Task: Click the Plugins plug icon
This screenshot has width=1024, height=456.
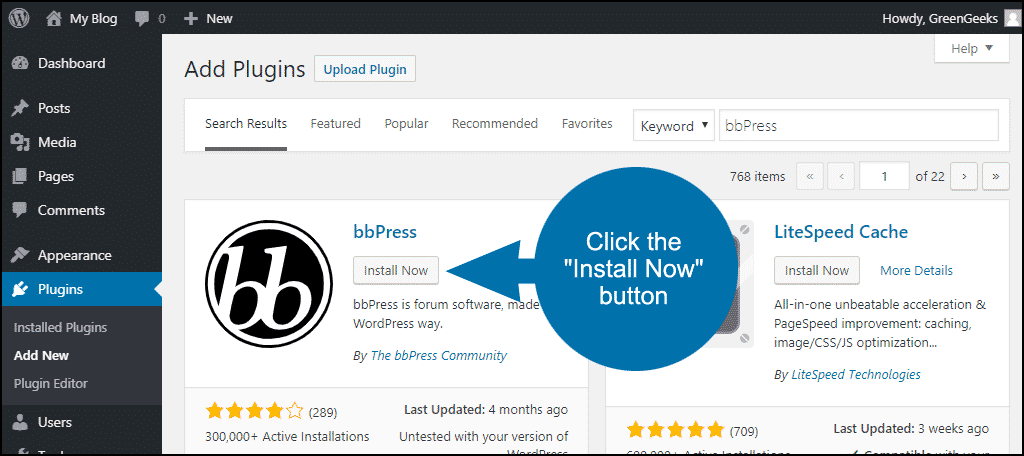Action: coord(21,289)
